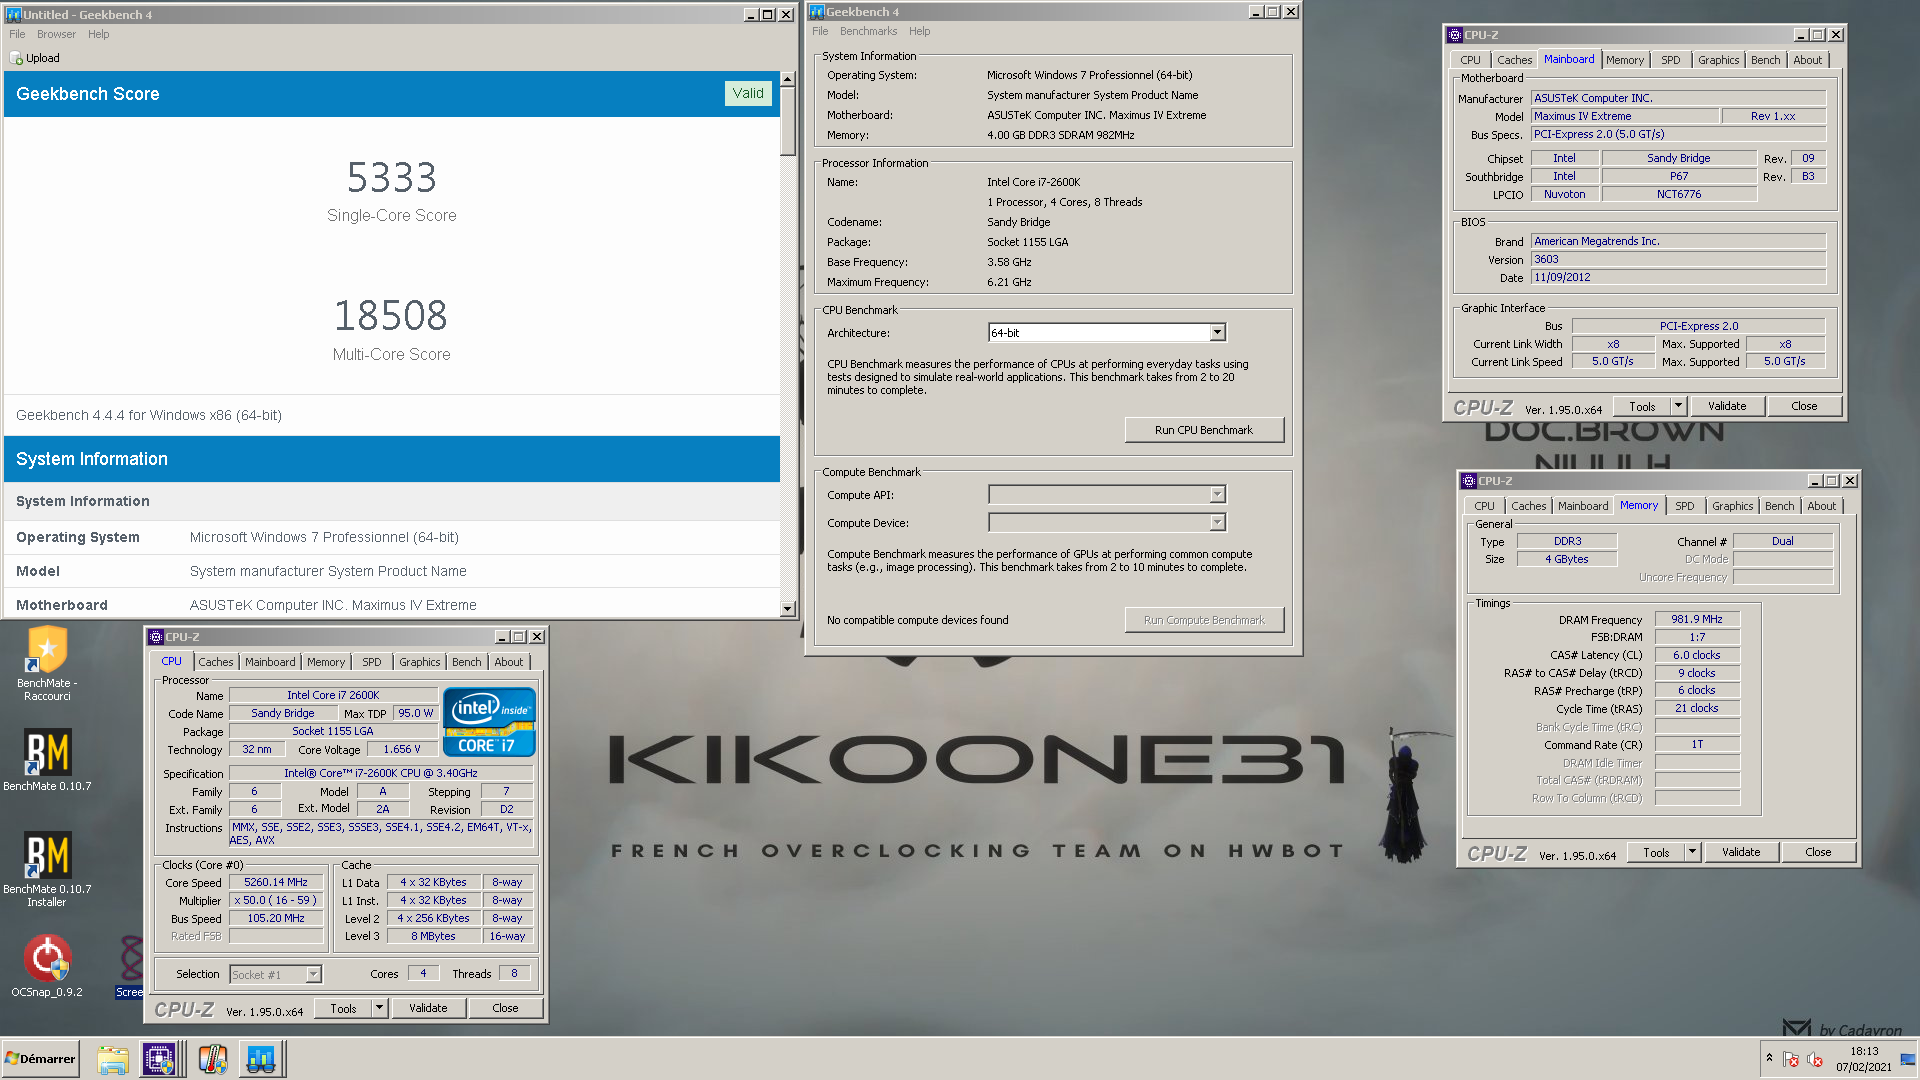
Task: Click the Valid badge on Geekbench Score
Action: click(x=748, y=93)
